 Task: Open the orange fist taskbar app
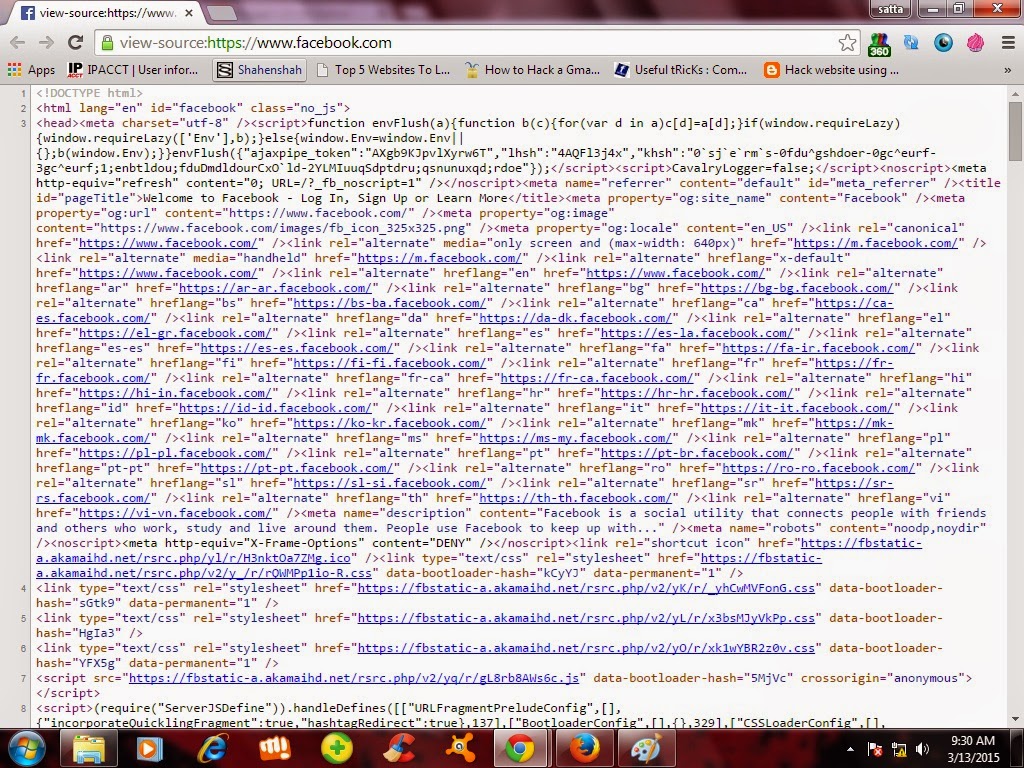275,748
